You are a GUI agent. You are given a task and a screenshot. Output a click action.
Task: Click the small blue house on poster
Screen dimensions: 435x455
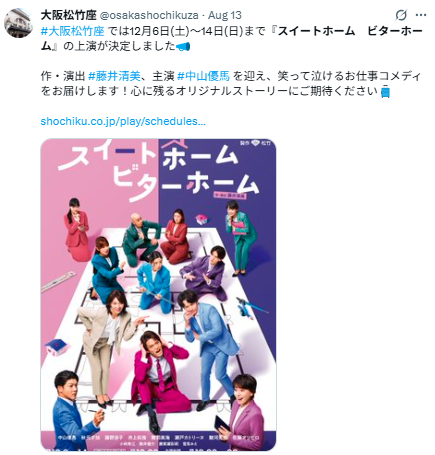pyautogui.click(x=57, y=346)
